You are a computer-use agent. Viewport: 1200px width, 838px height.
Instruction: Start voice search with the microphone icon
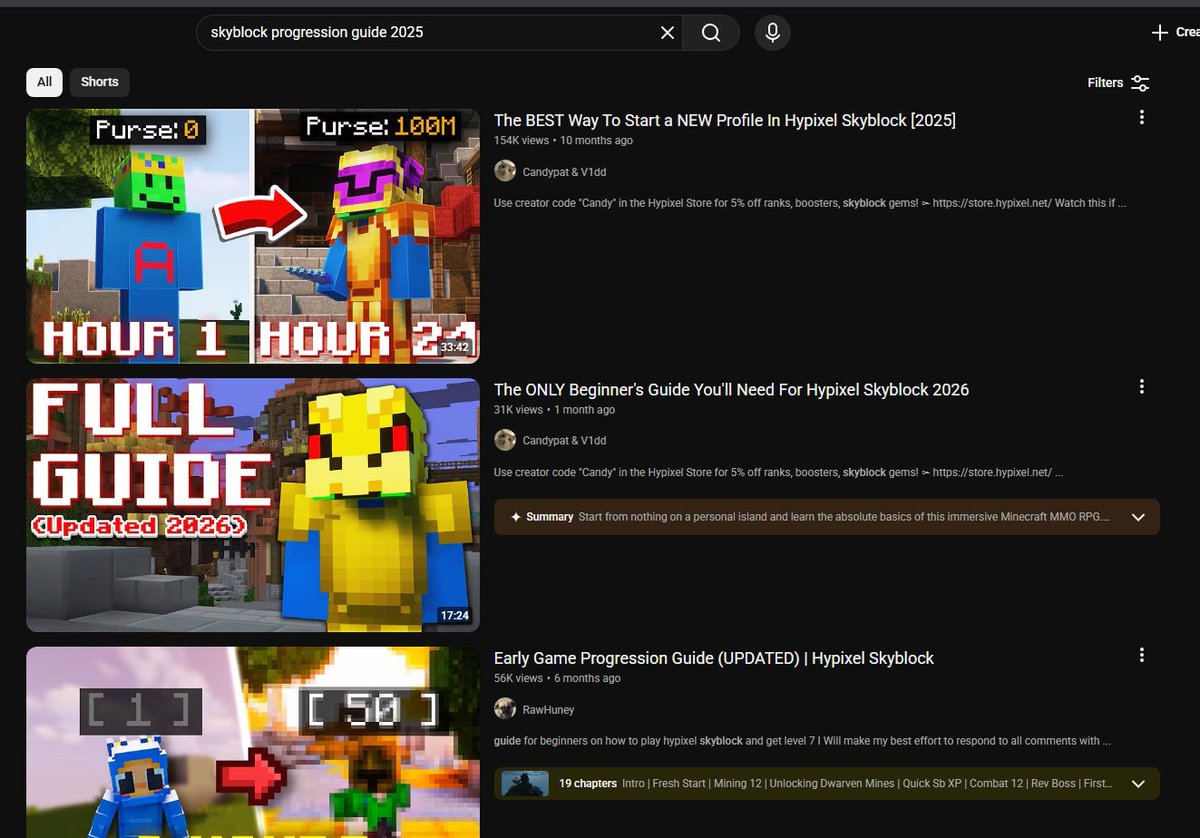[772, 33]
